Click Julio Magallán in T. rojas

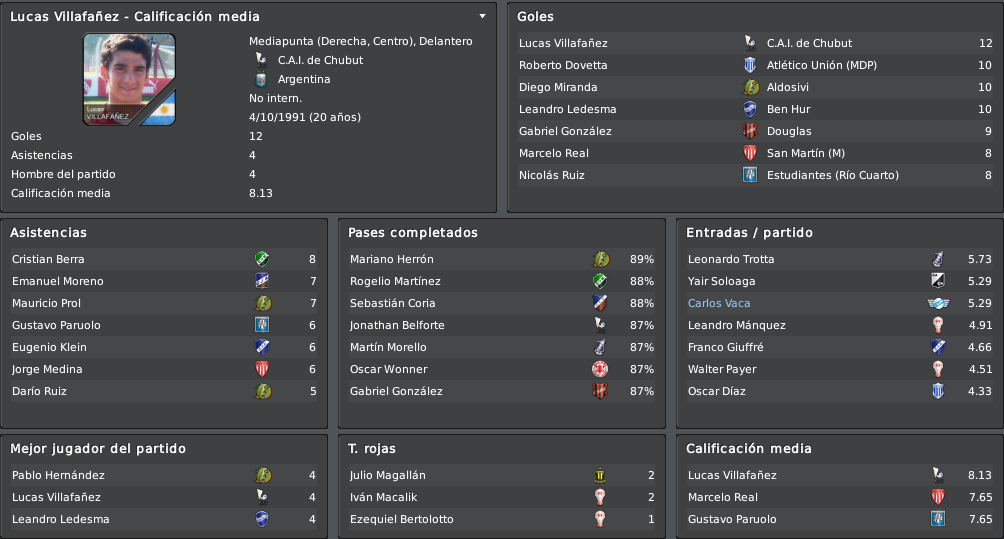point(387,475)
